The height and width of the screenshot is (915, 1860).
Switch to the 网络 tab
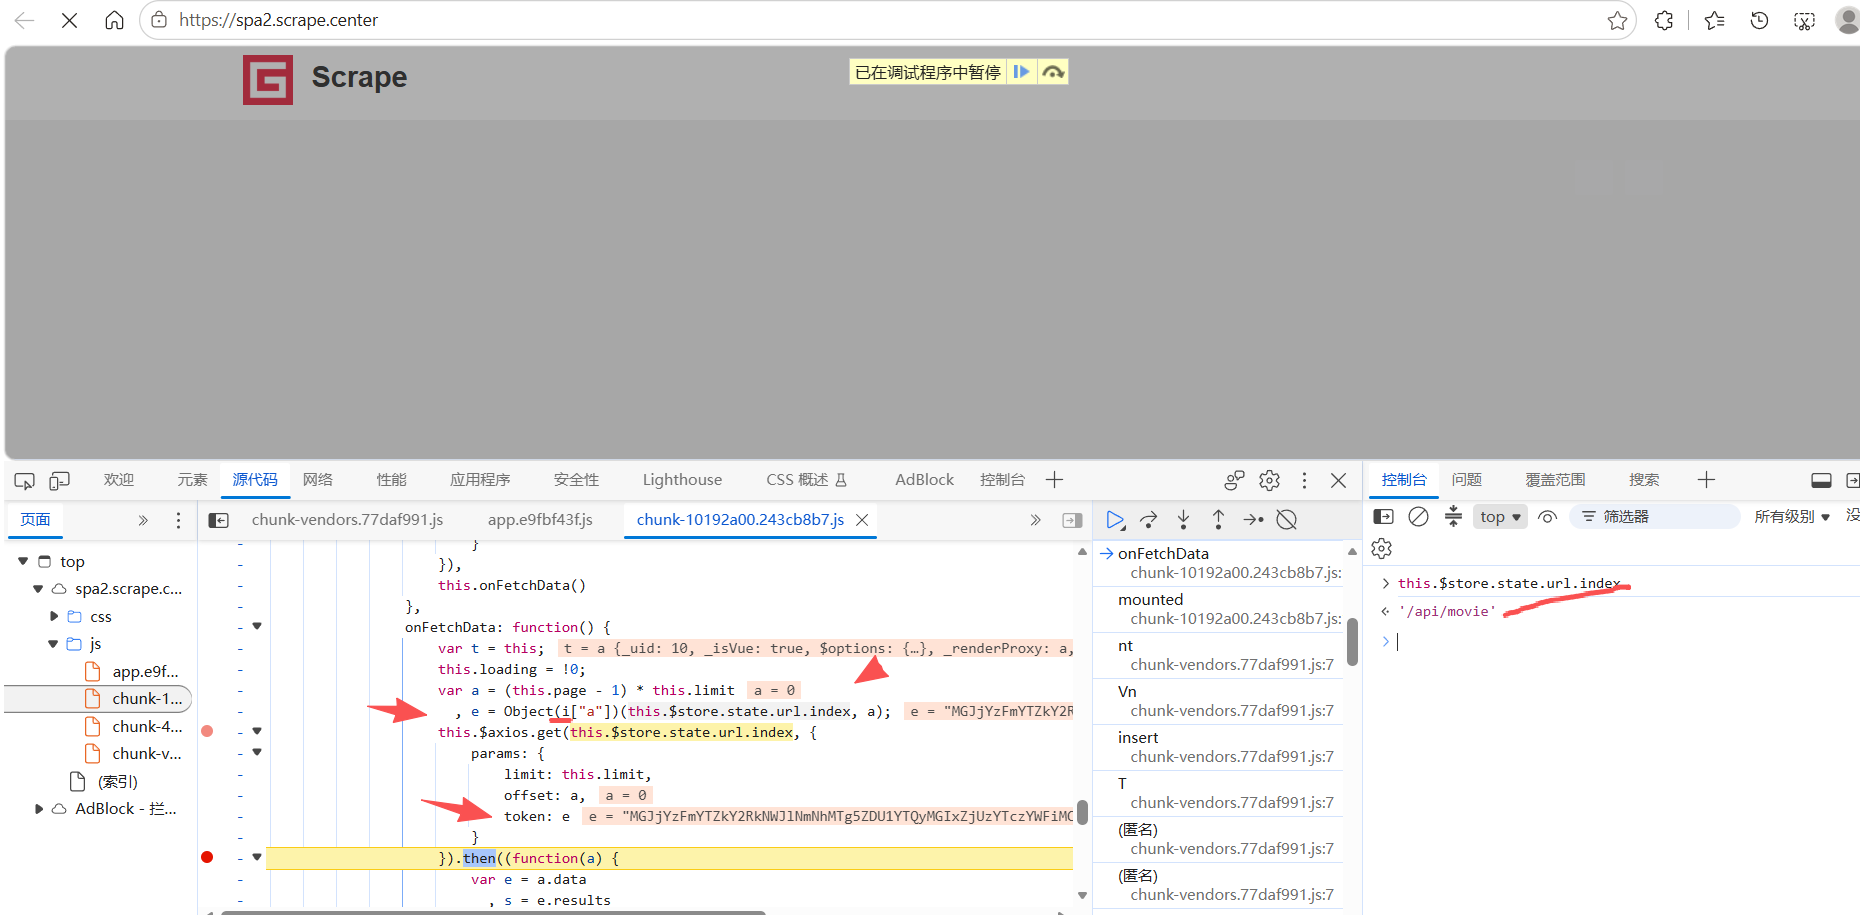[318, 480]
